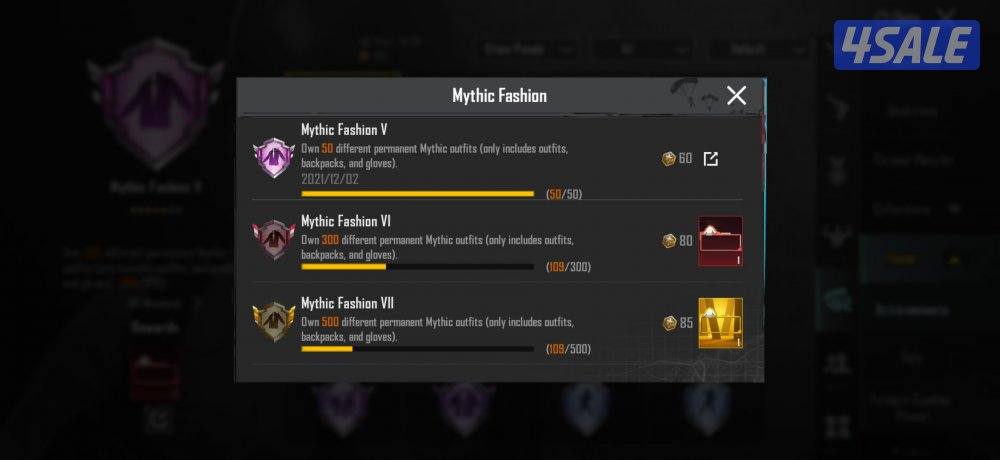
Task: Tap the coin icon beside 80 points
Action: click(x=668, y=241)
